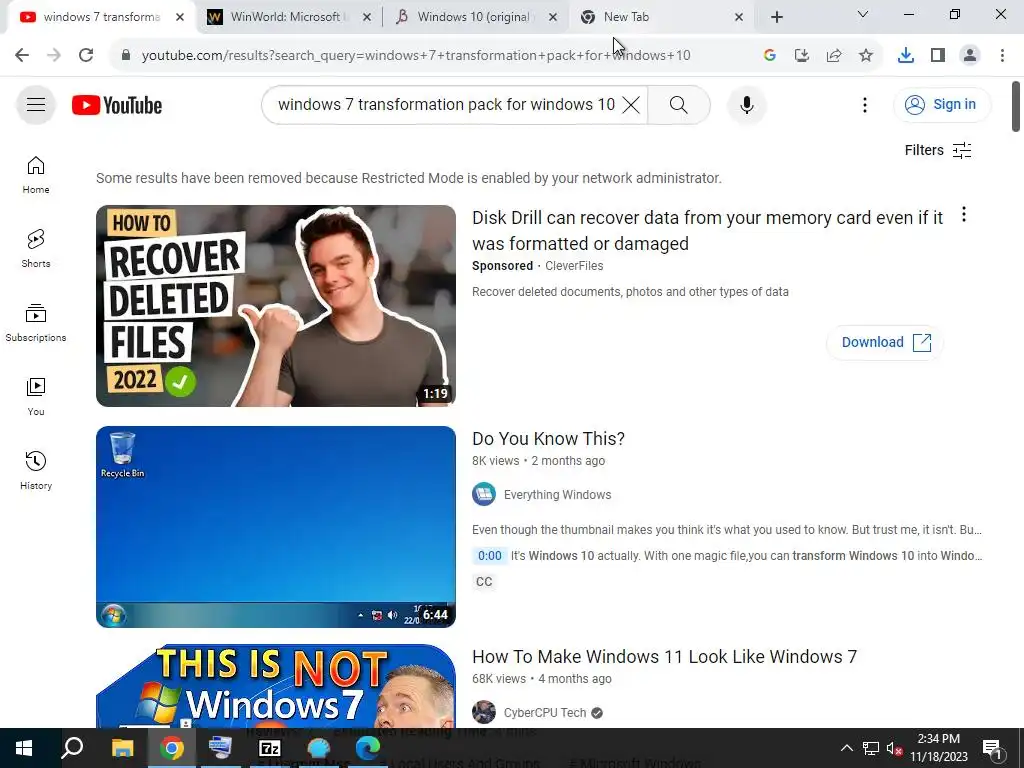This screenshot has width=1024, height=768.
Task: Click the Download button for Disk Drill
Action: click(885, 342)
